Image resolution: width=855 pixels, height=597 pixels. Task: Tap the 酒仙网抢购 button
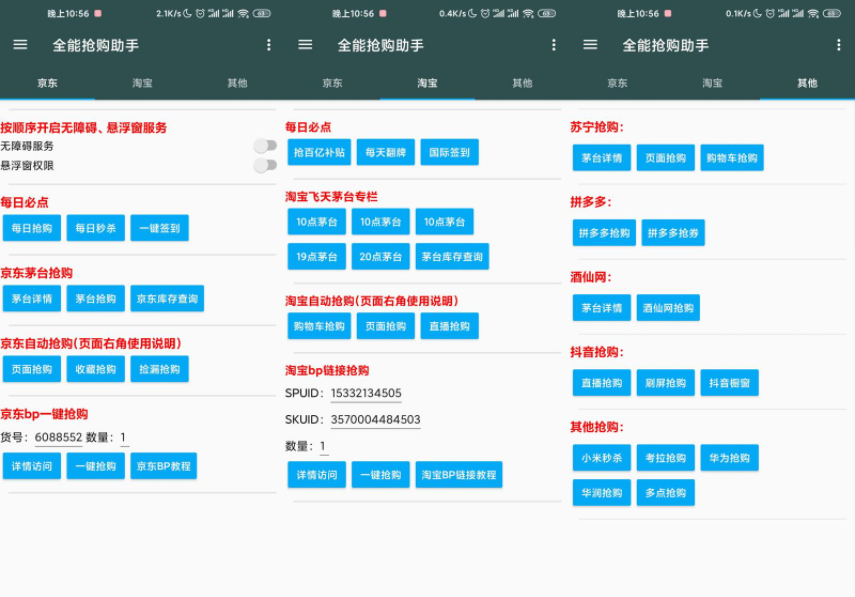click(668, 308)
